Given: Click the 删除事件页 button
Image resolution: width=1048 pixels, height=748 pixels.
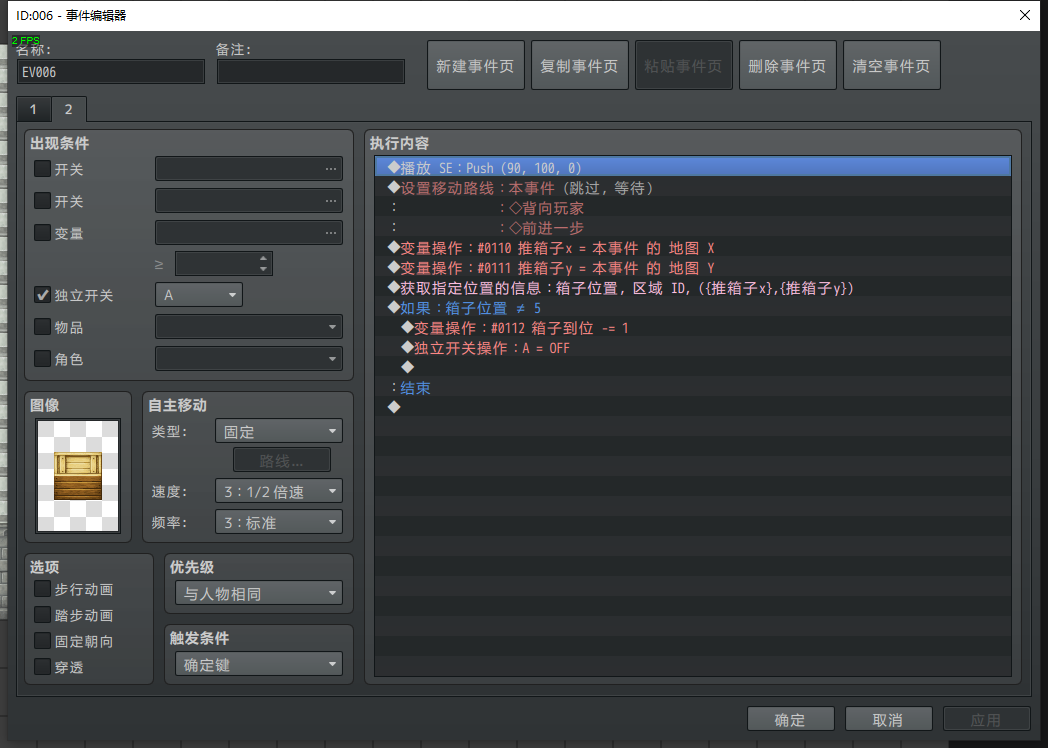Looking at the screenshot, I should pyautogui.click(x=787, y=66).
